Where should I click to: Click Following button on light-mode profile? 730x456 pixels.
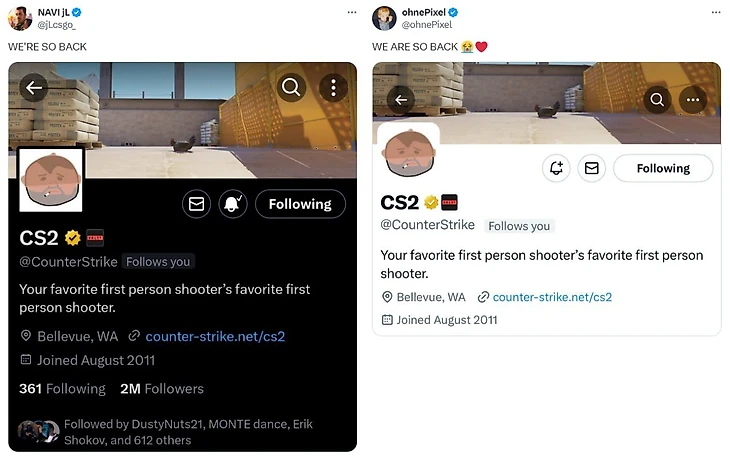point(663,168)
